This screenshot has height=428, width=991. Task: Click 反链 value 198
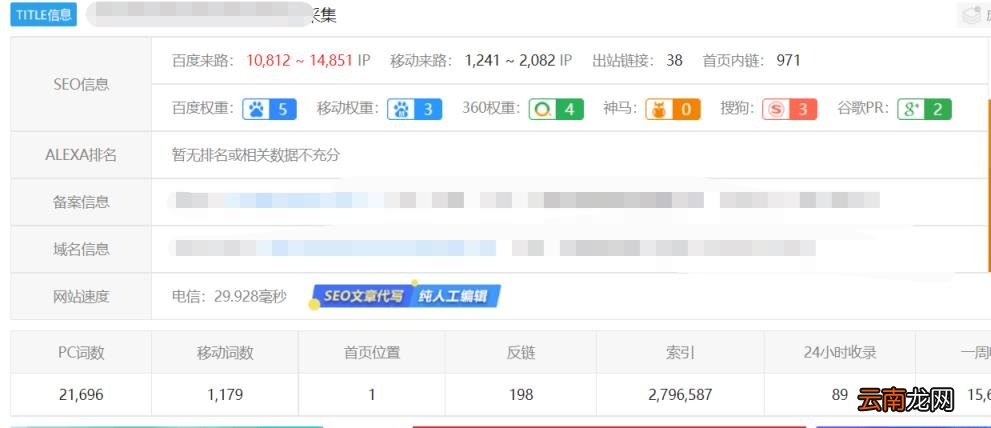coord(521,395)
